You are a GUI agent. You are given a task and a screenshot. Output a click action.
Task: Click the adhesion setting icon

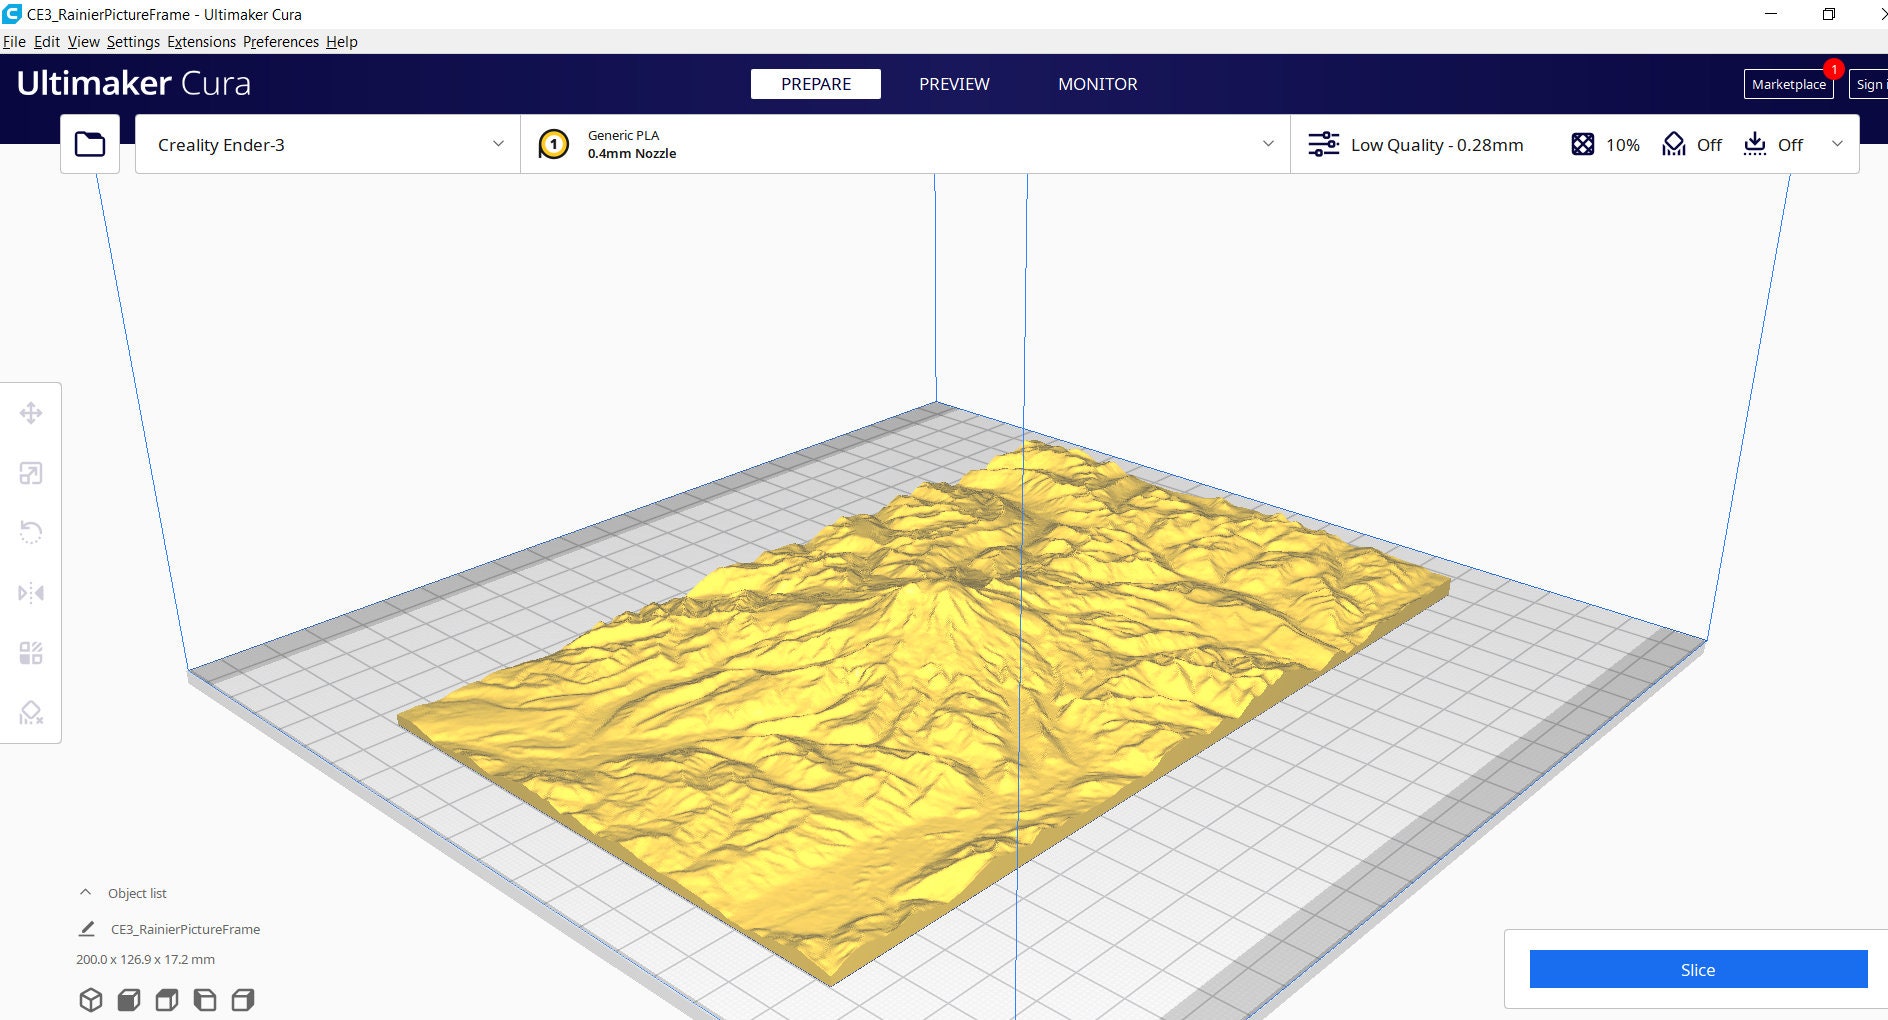coord(1754,144)
